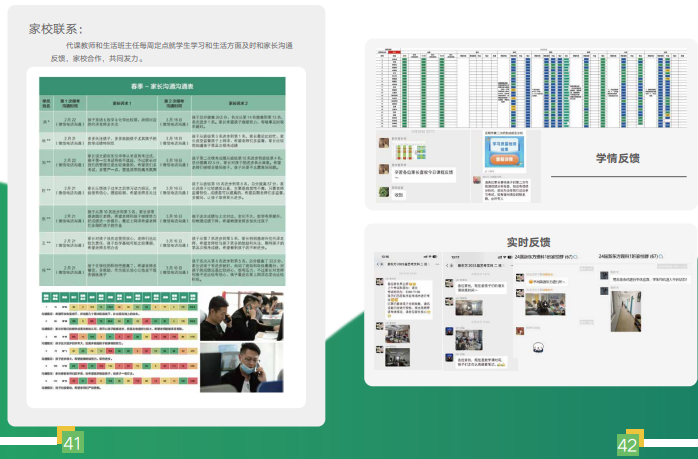The height and width of the screenshot is (459, 698).
Task: Click the paragraph starting 代课教师和生活班主任
Action: [x=172, y=52]
